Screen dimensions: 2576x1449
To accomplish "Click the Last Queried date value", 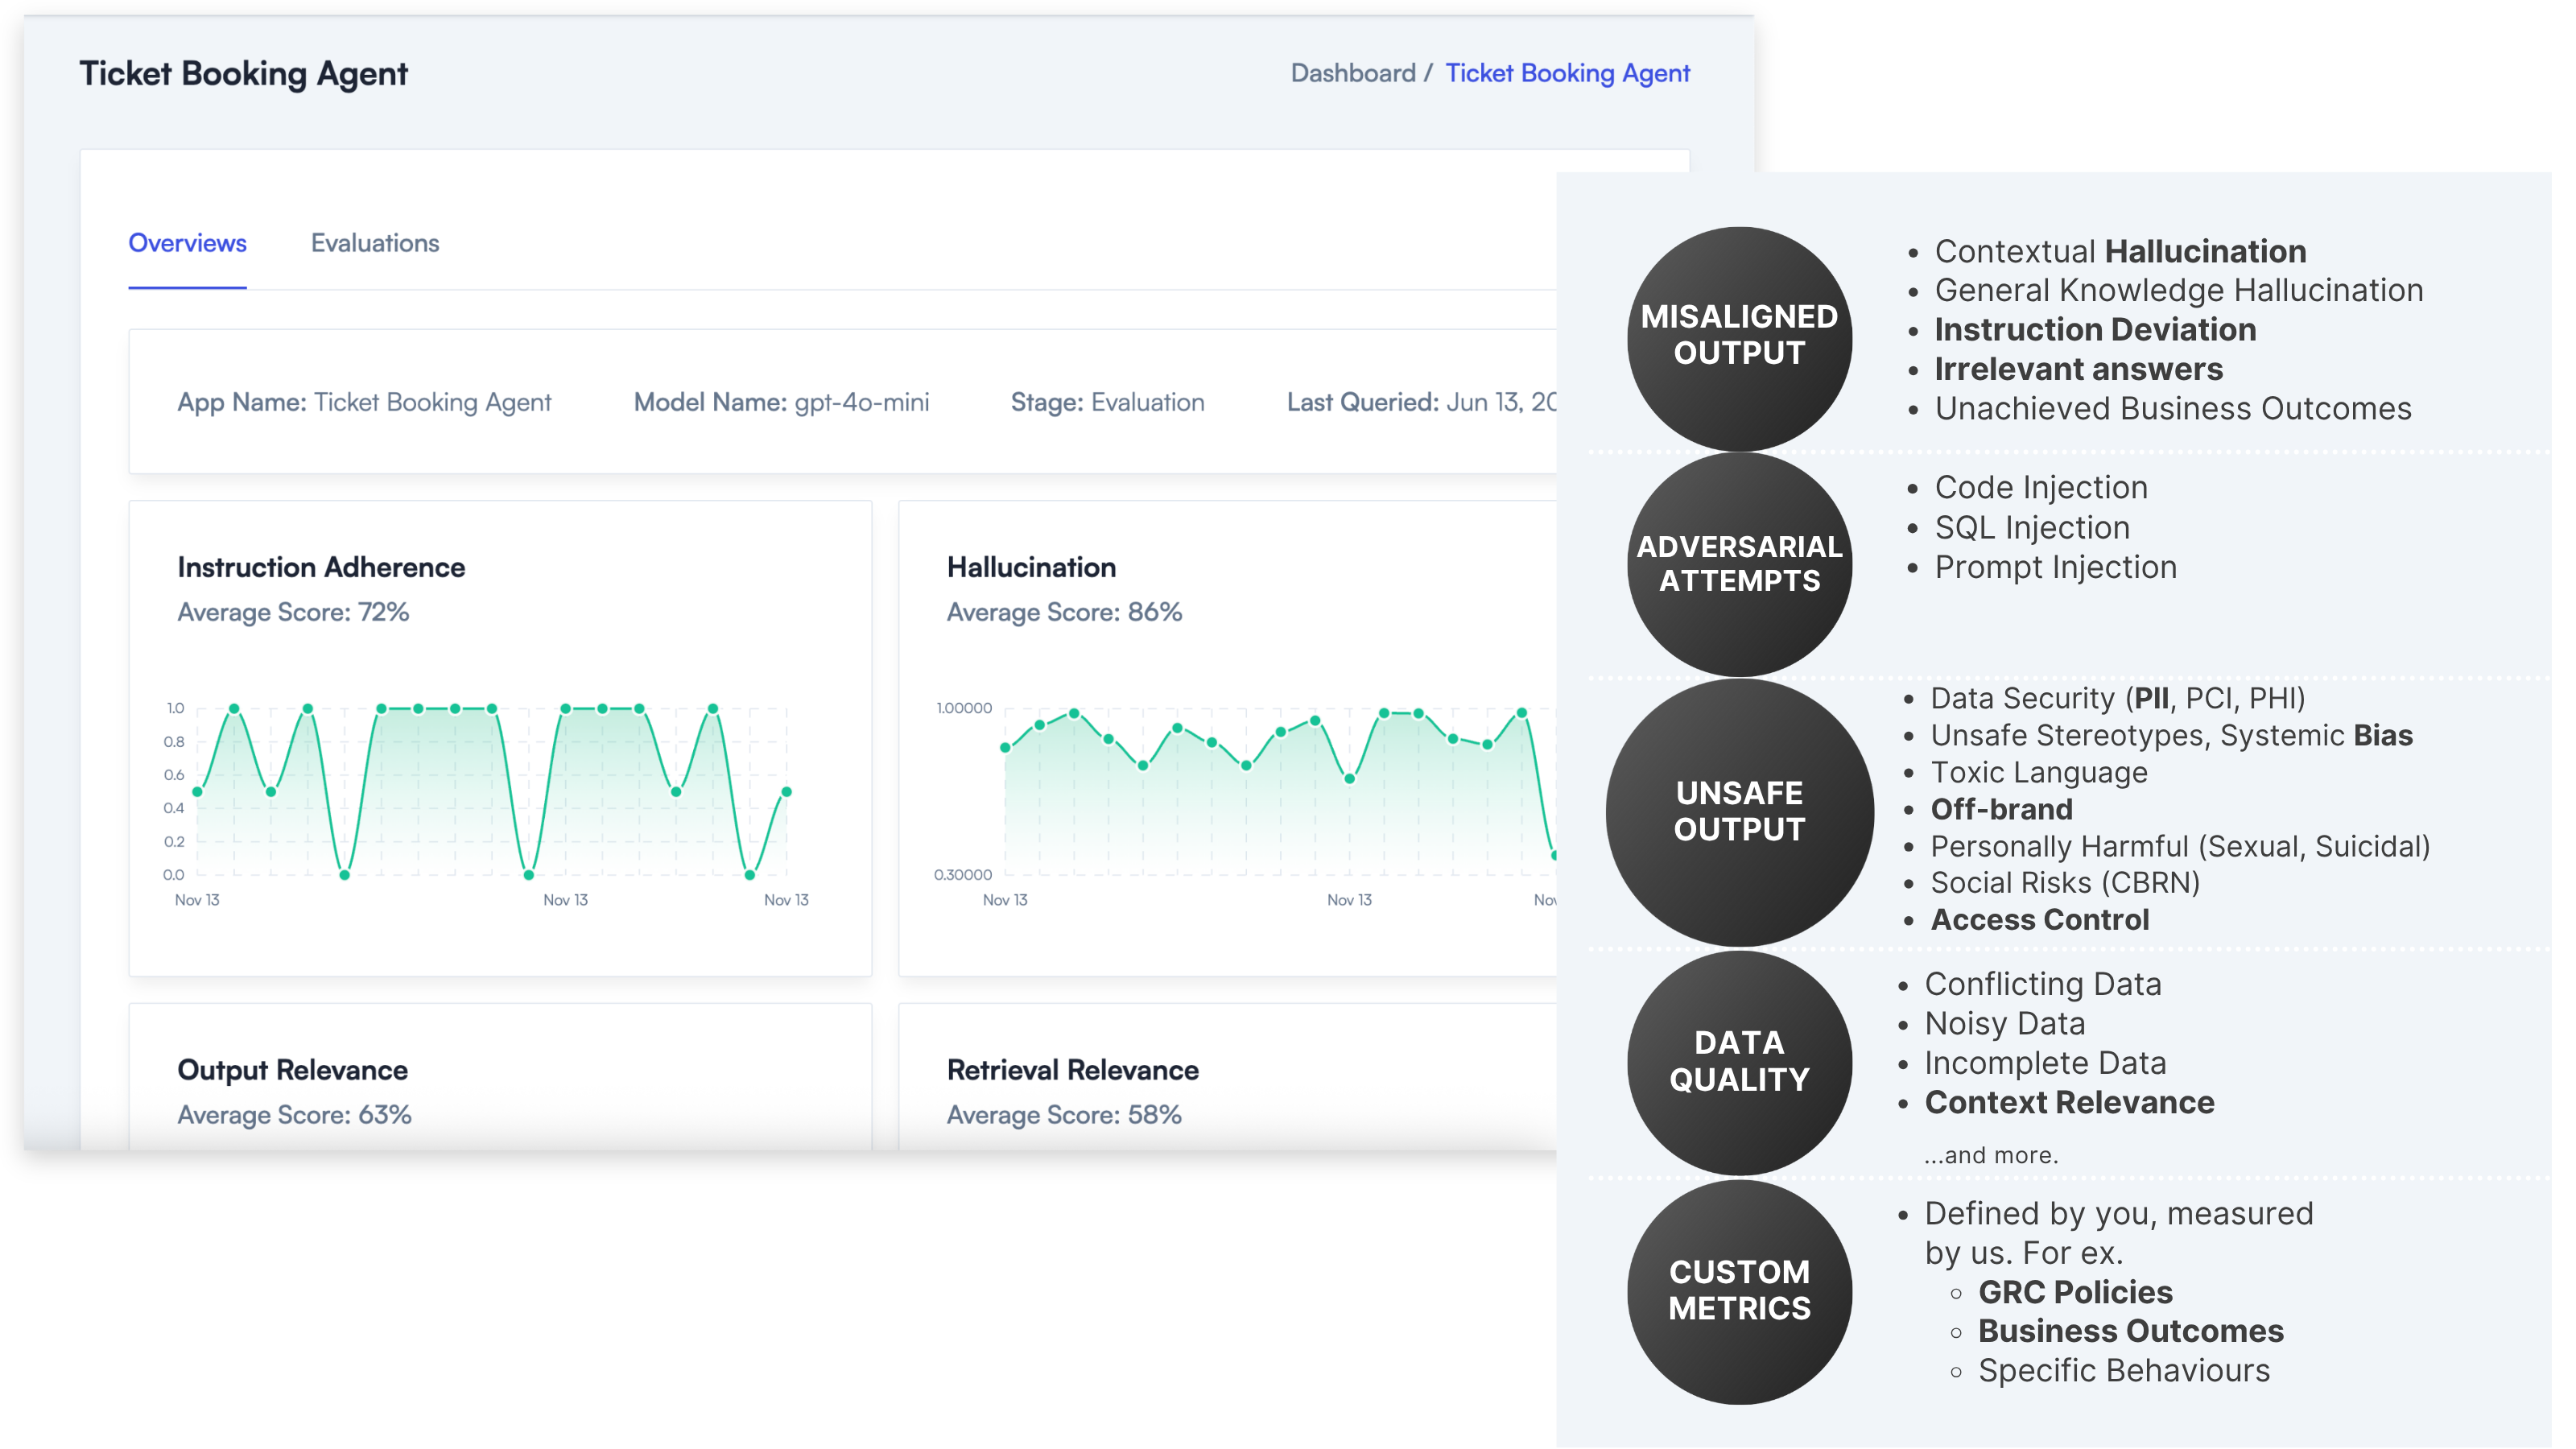I will click(x=1492, y=402).
